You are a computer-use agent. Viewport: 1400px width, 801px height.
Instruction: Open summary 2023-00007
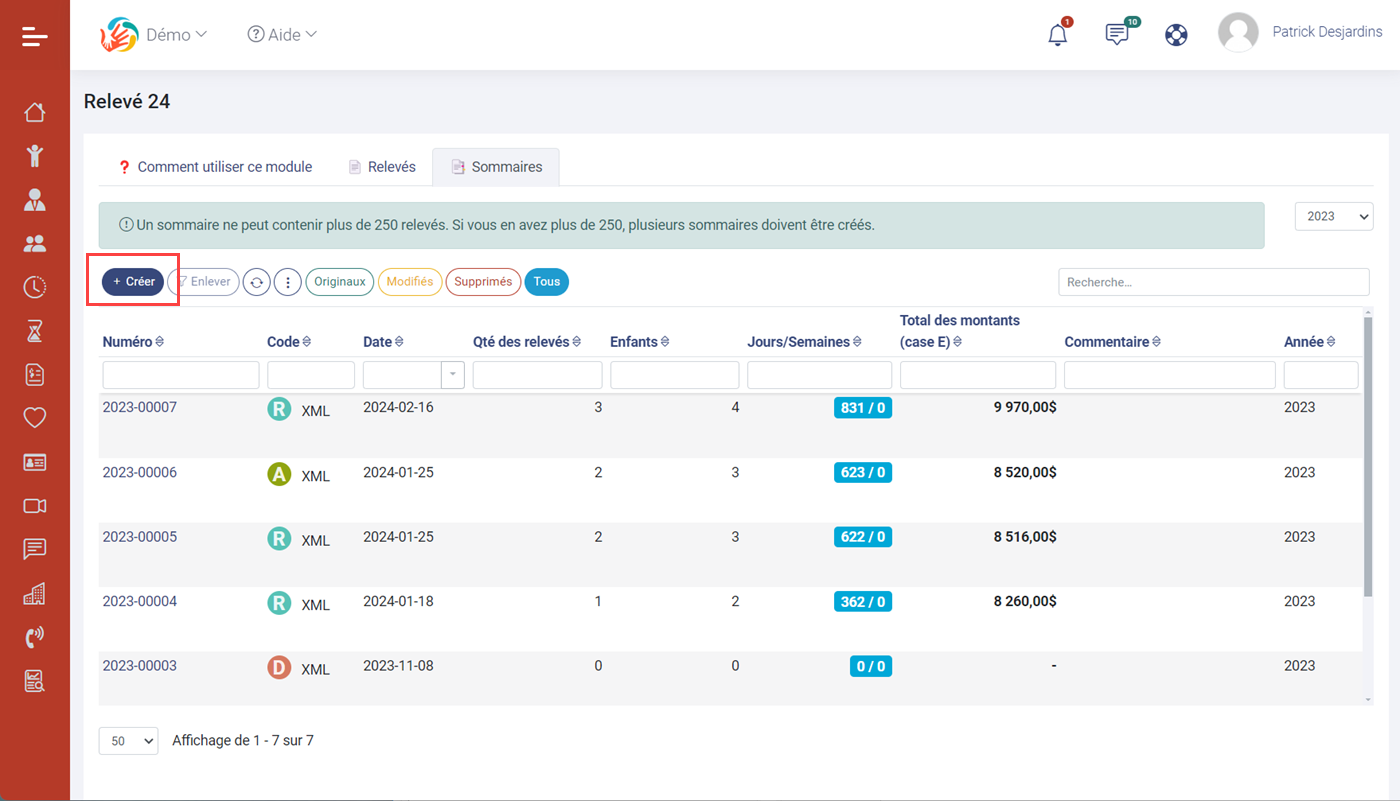140,407
